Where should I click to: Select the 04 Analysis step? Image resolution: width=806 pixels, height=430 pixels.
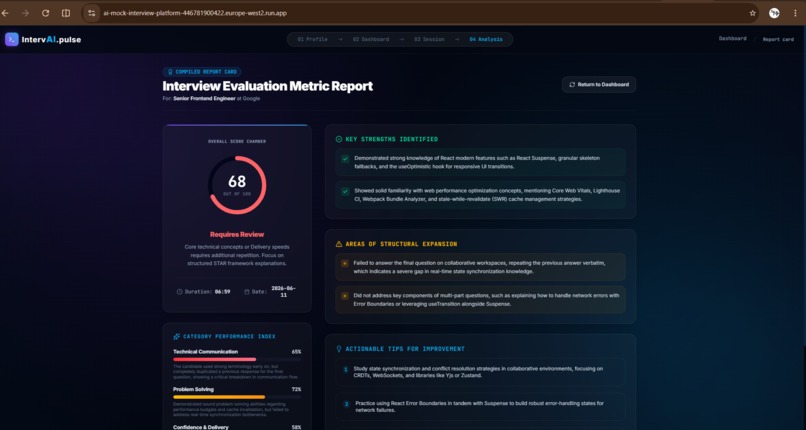(486, 40)
